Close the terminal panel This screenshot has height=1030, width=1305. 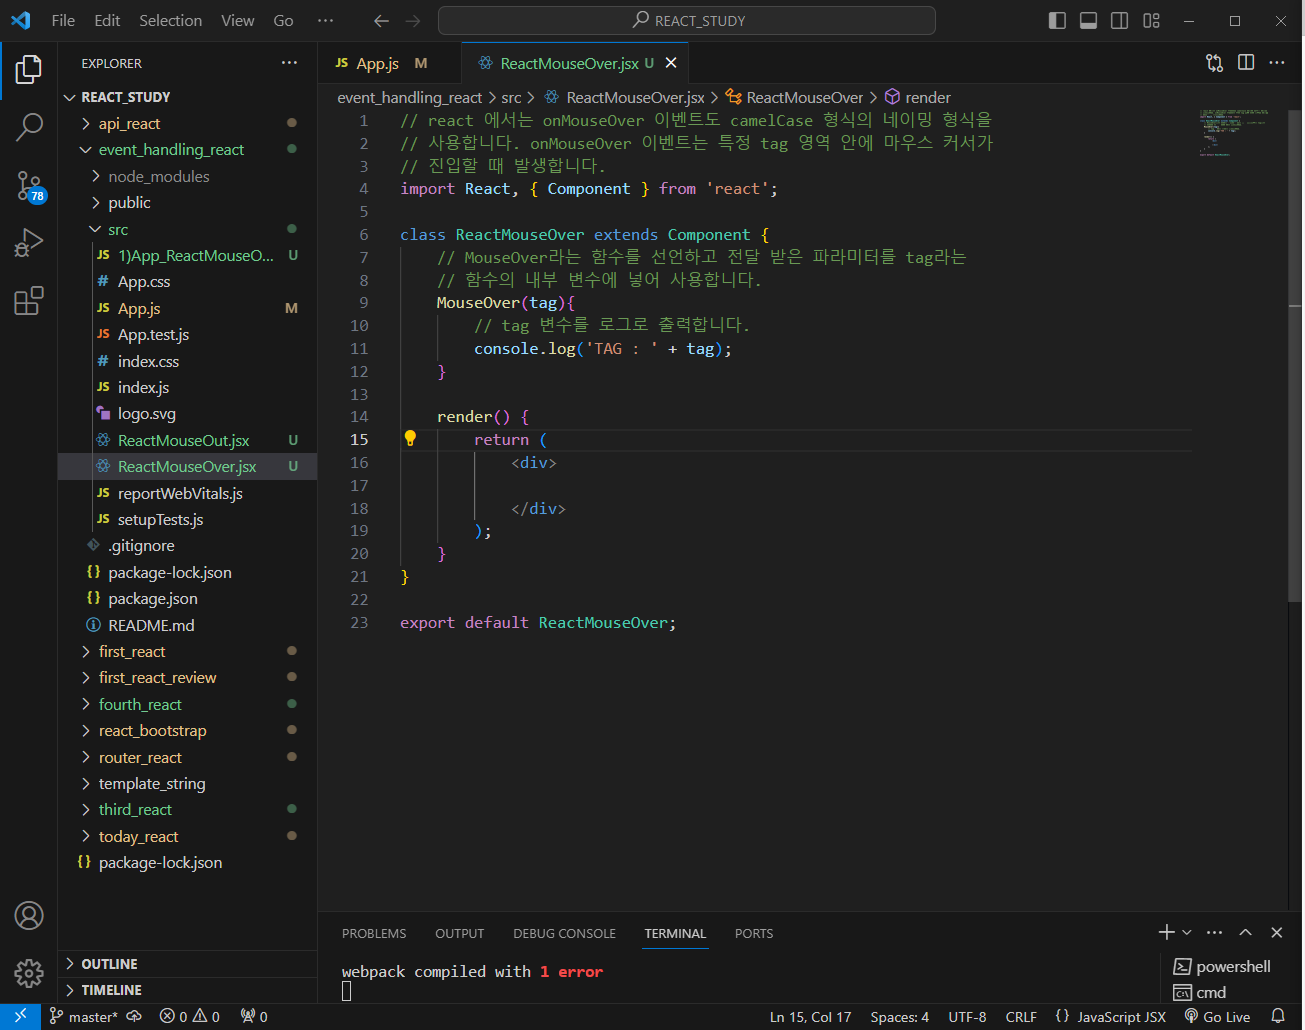click(1277, 932)
